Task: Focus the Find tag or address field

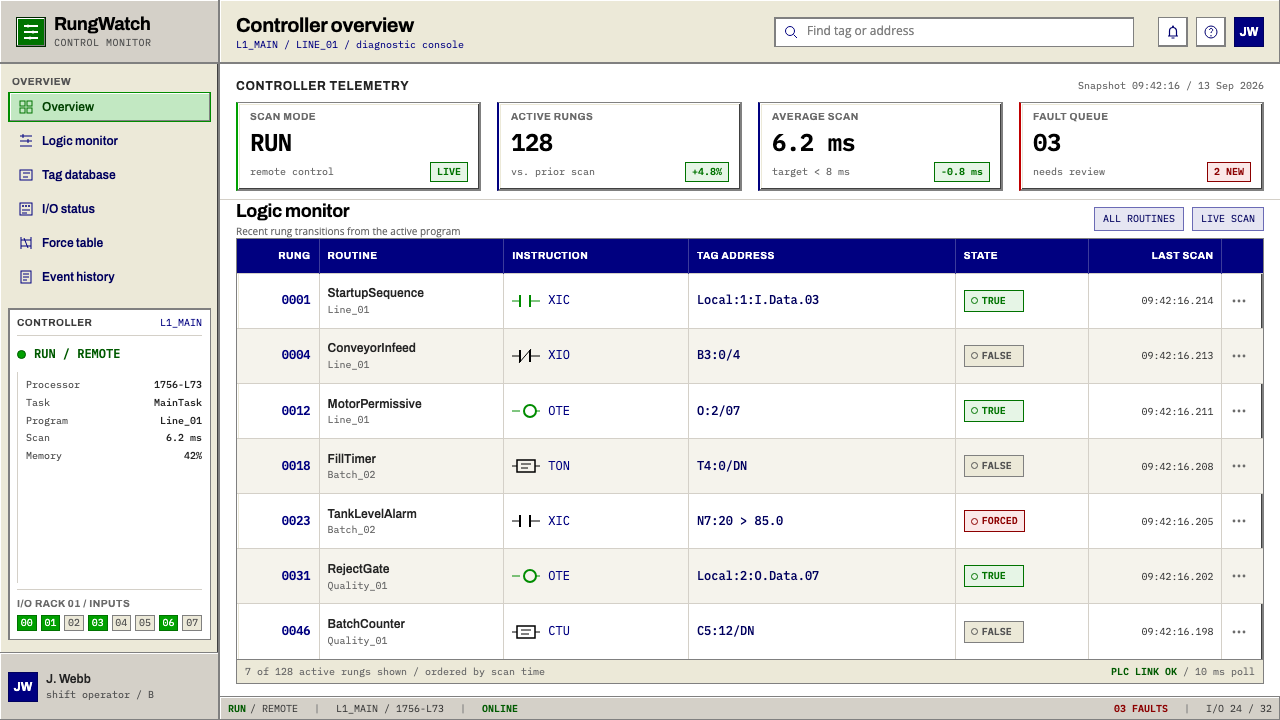Action: [x=954, y=32]
